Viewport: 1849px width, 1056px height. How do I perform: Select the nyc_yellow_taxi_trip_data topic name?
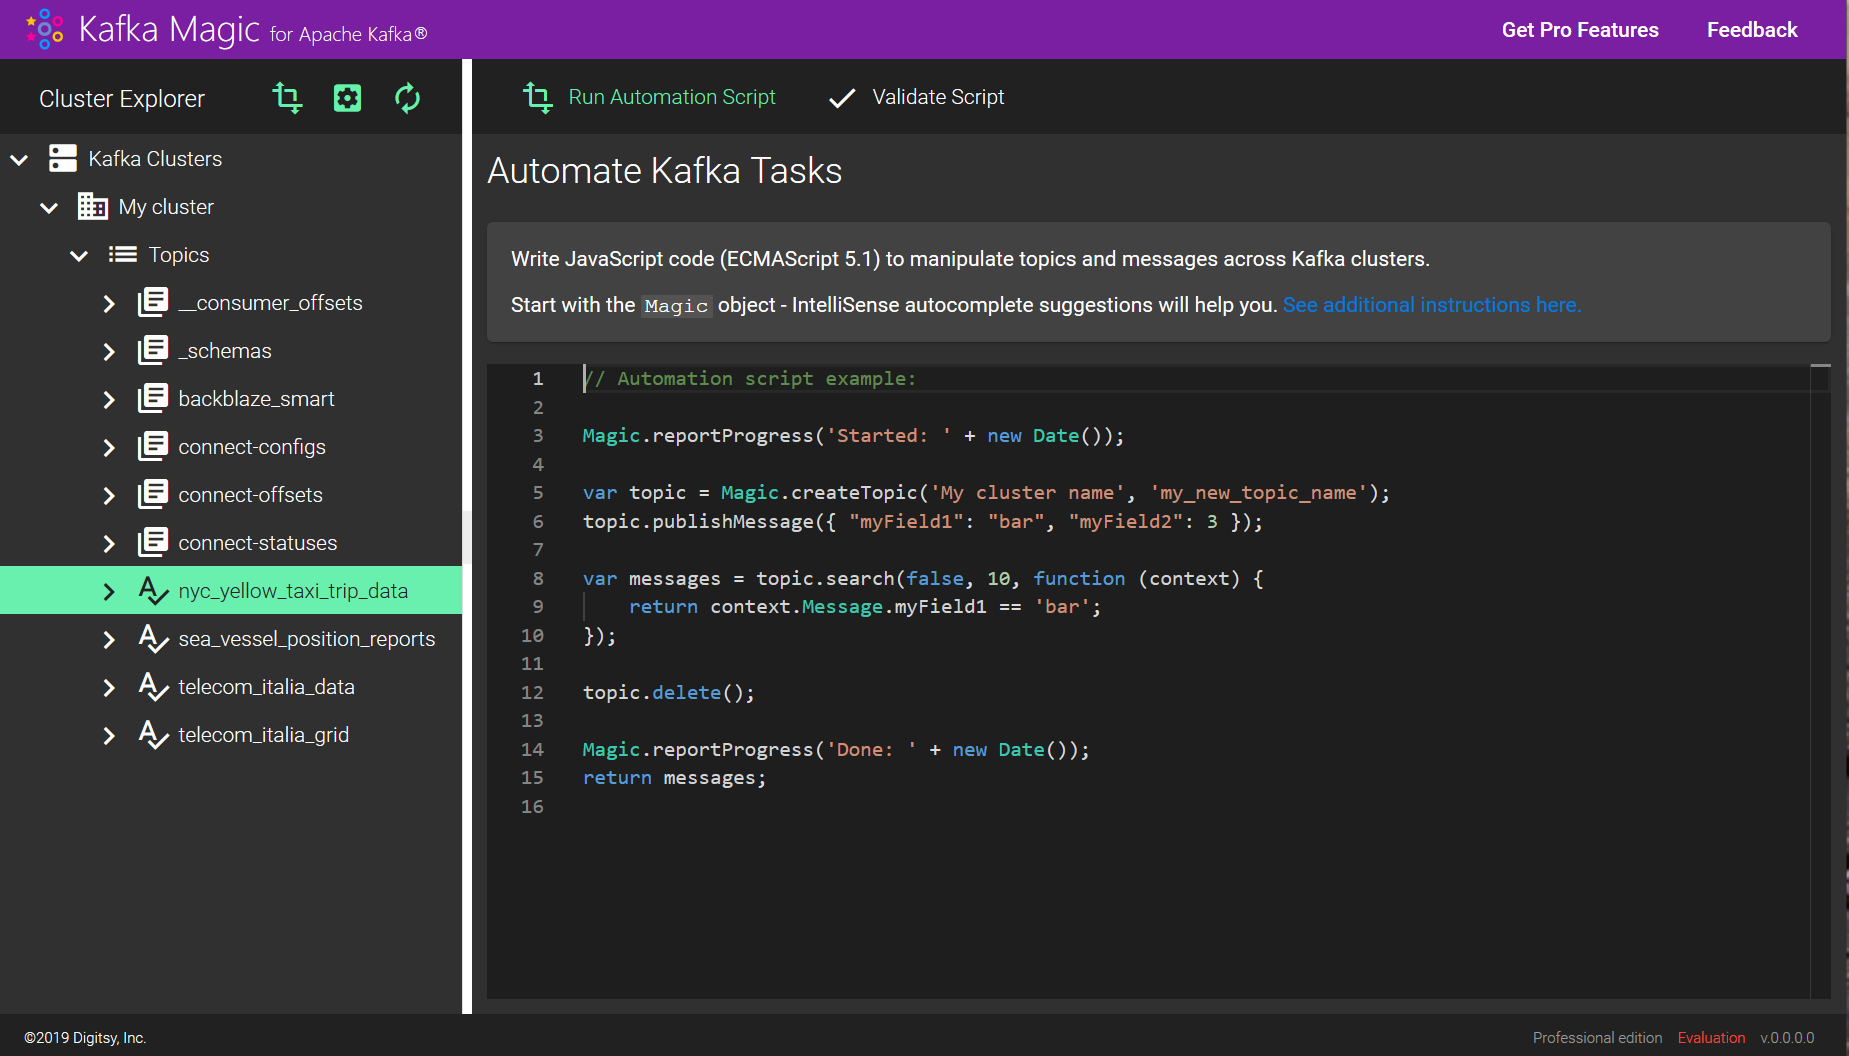pyautogui.click(x=293, y=591)
